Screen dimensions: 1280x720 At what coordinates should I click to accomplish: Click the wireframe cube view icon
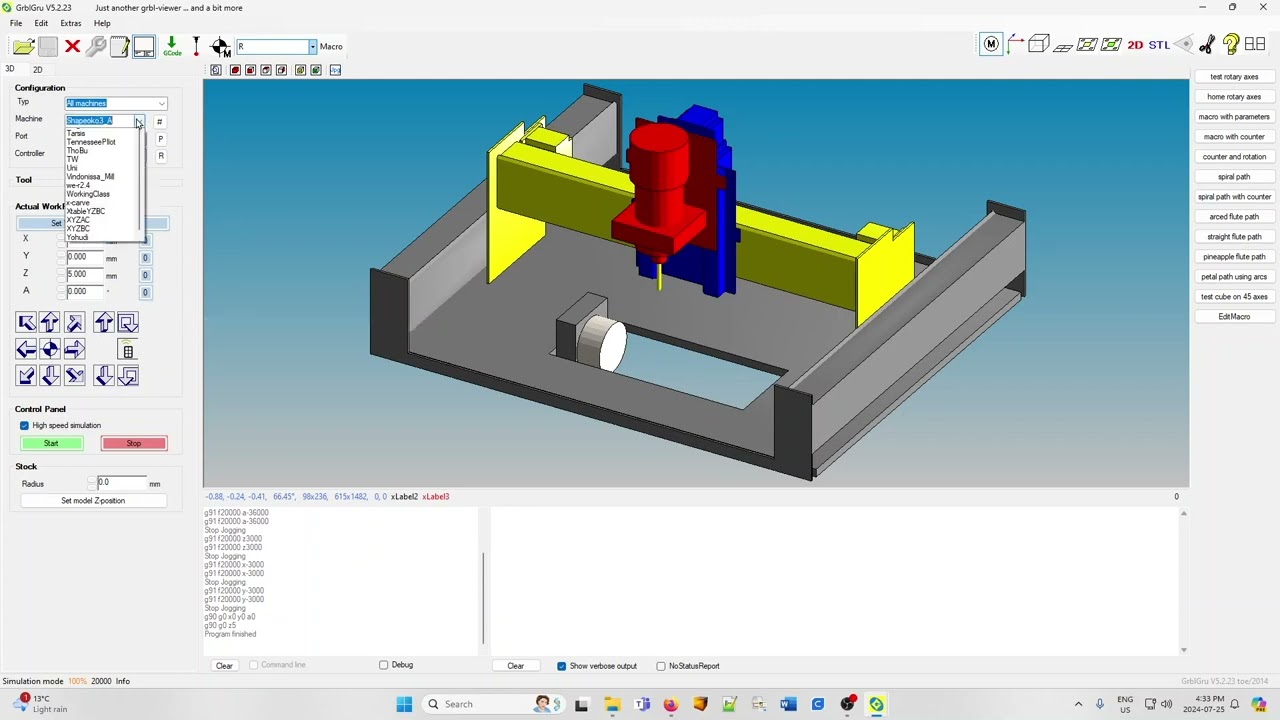tap(1039, 44)
